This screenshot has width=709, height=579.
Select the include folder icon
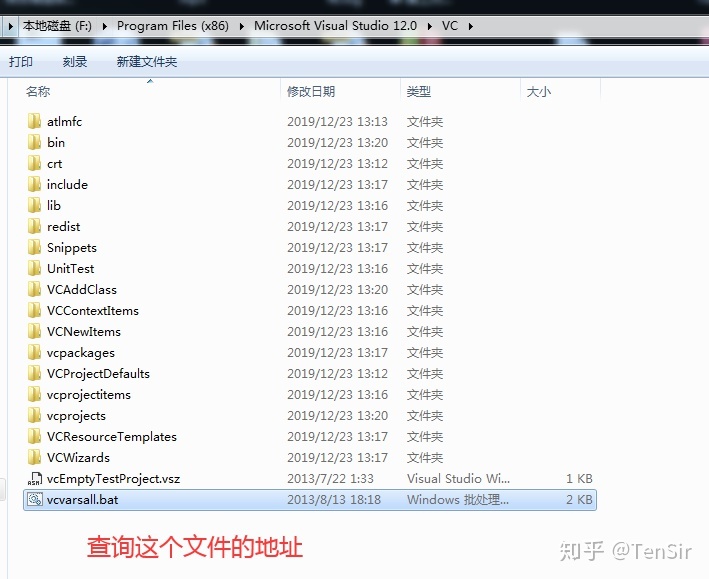(34, 185)
